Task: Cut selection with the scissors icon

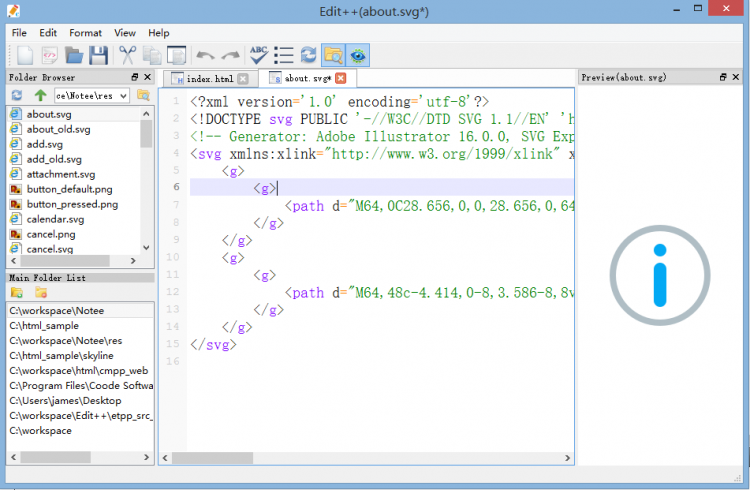Action: pos(128,55)
